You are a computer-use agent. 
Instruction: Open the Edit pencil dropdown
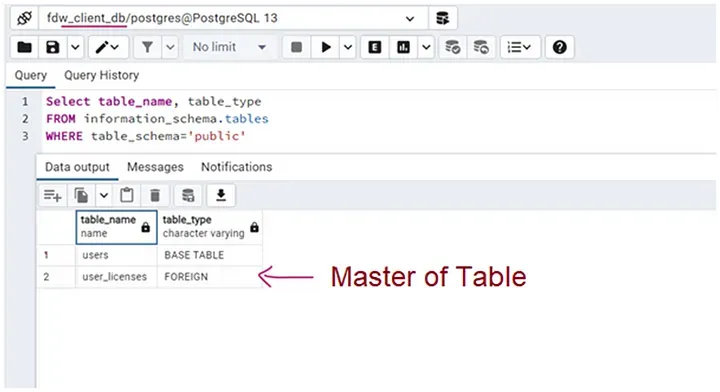tap(108, 47)
